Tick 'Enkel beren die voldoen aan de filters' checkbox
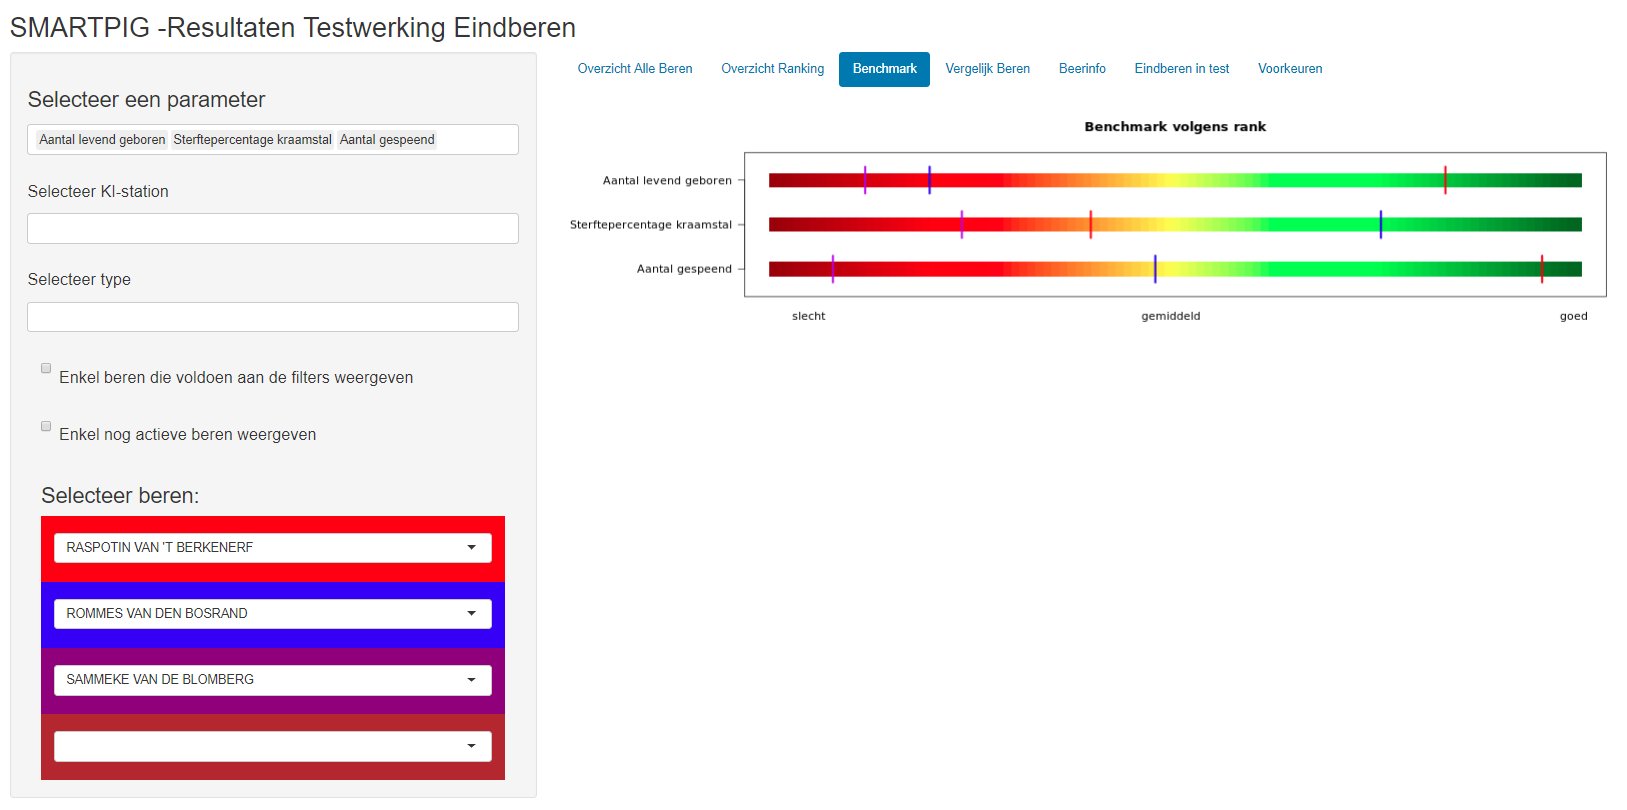The width and height of the screenshot is (1627, 810). point(46,368)
